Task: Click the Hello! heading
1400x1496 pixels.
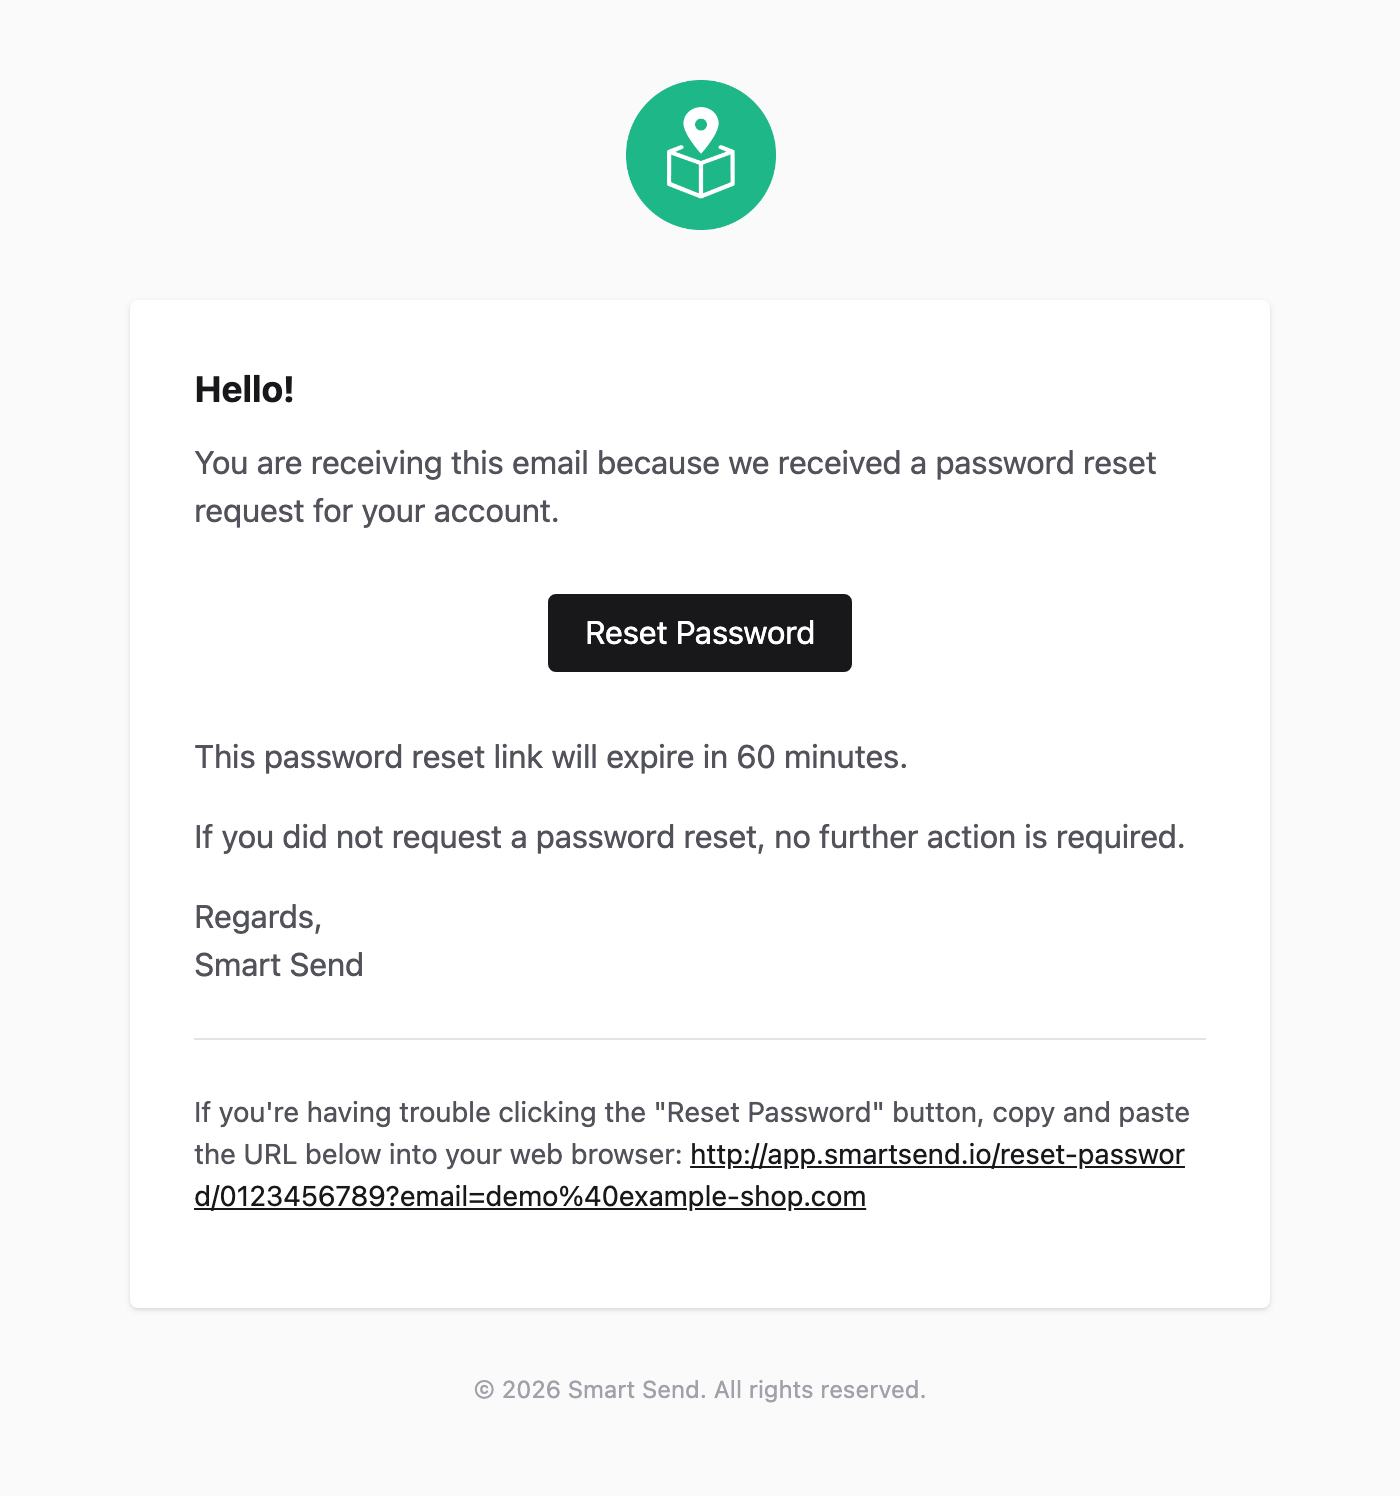Action: click(x=245, y=389)
